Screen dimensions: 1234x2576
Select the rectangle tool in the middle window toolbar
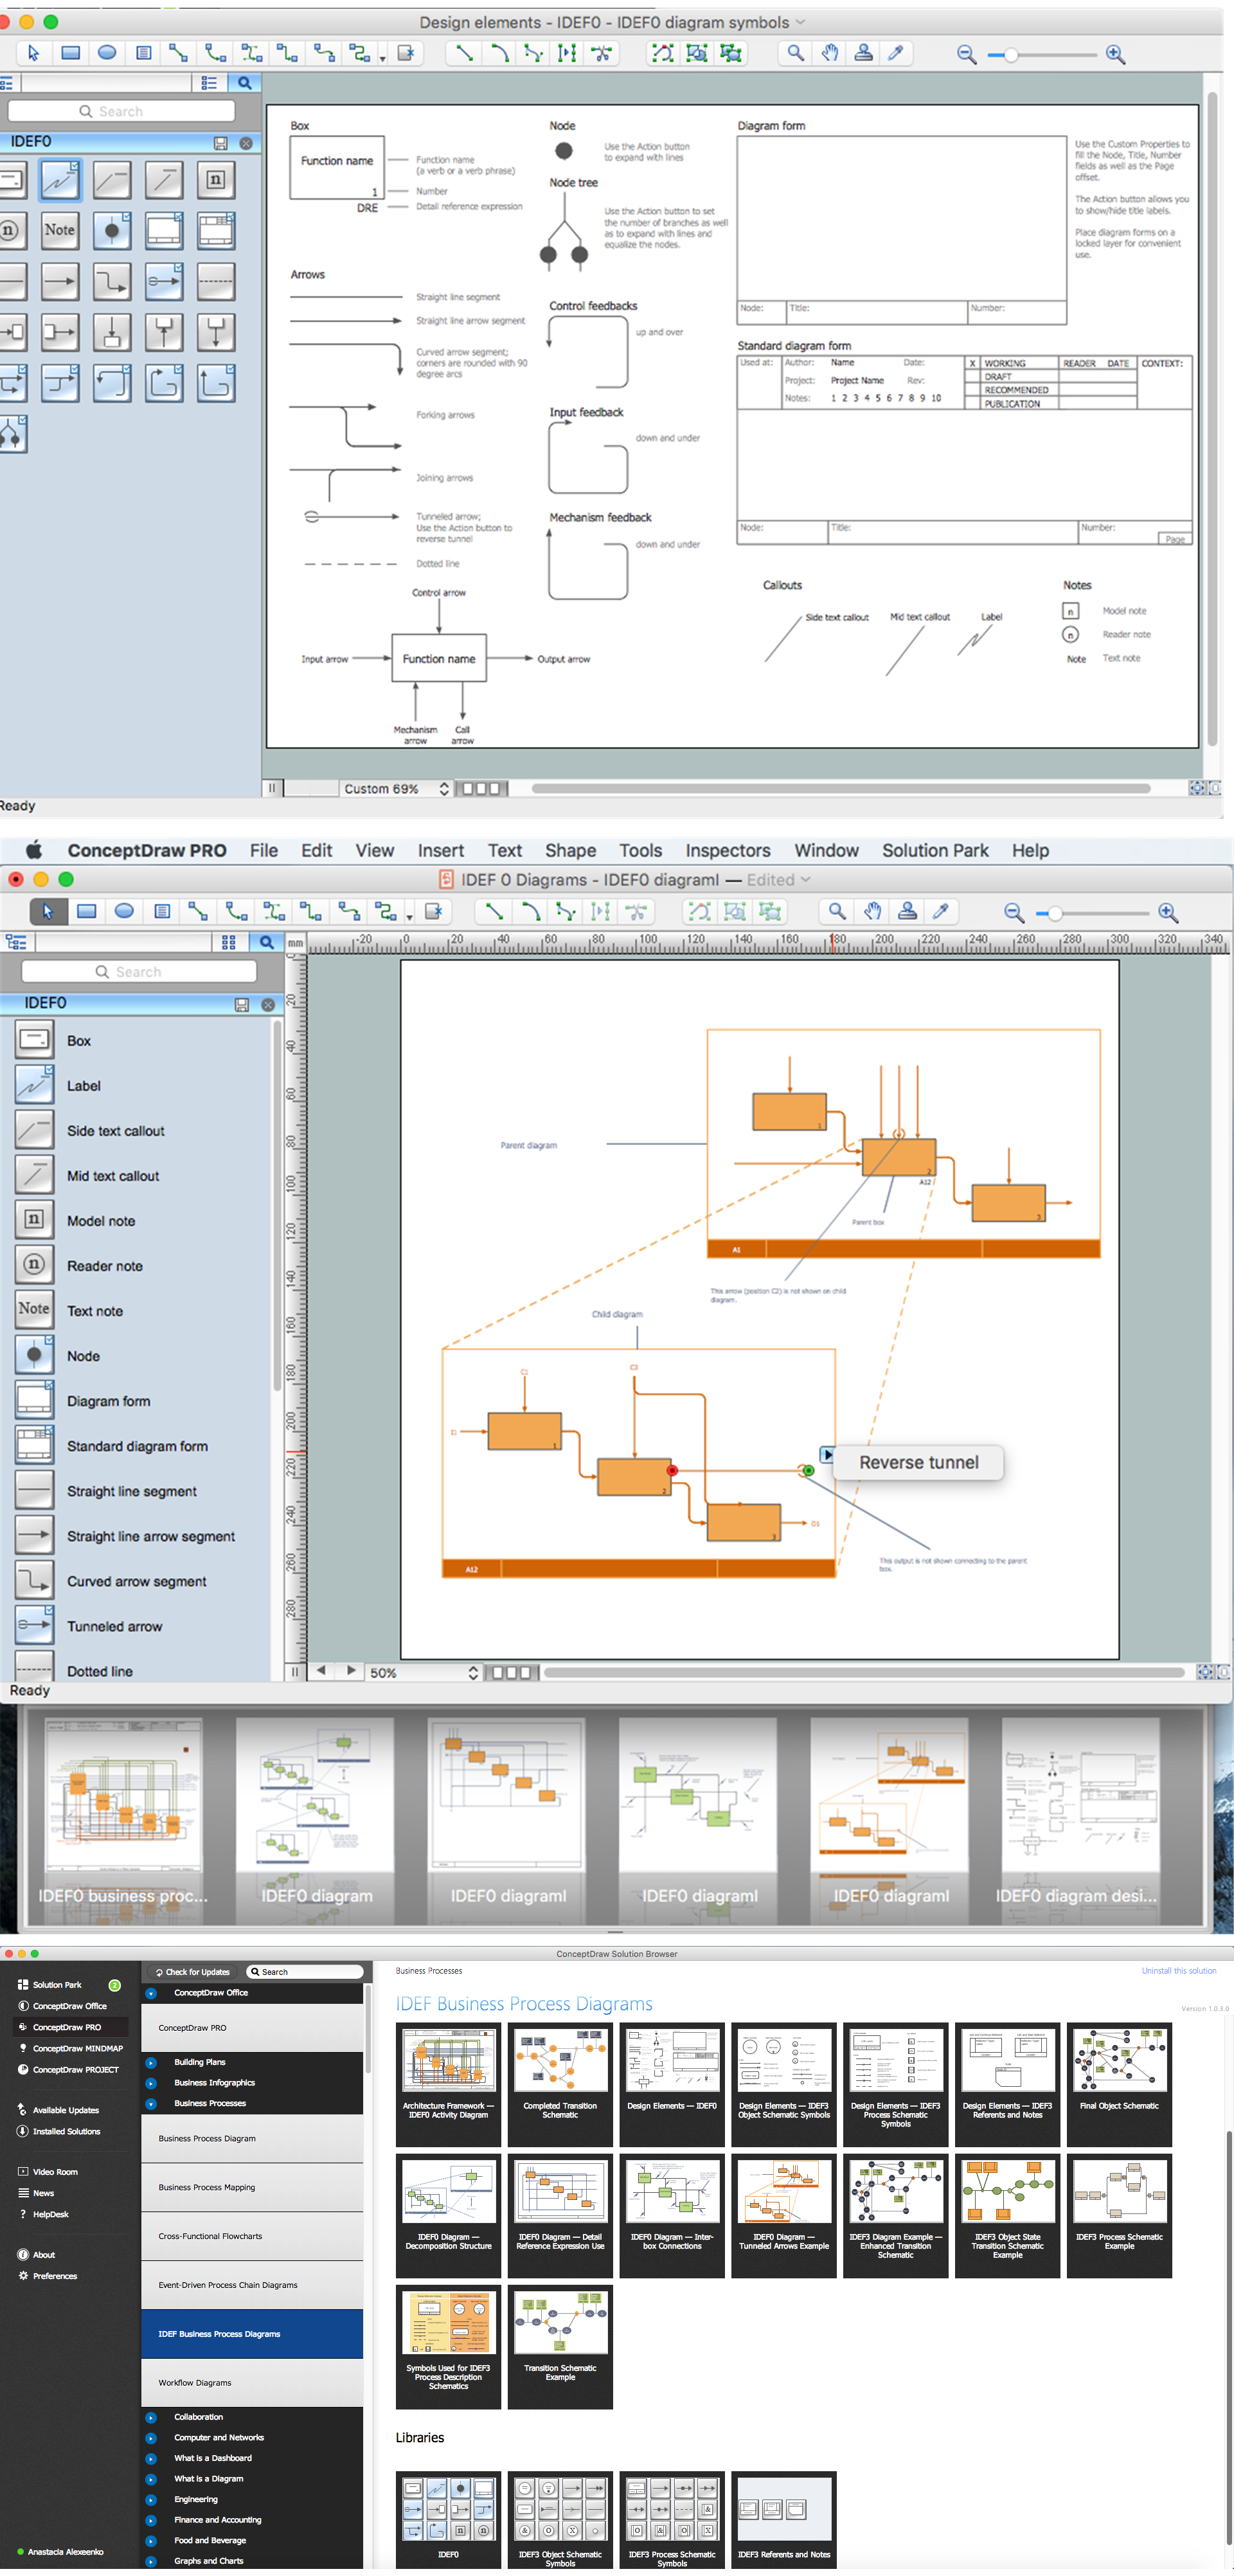click(x=87, y=911)
